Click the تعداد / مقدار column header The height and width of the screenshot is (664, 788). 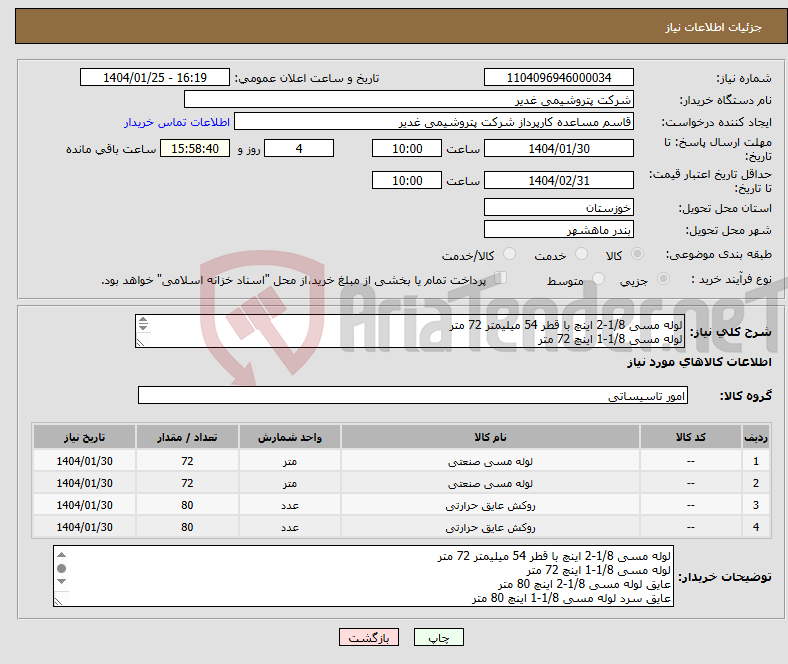(187, 437)
